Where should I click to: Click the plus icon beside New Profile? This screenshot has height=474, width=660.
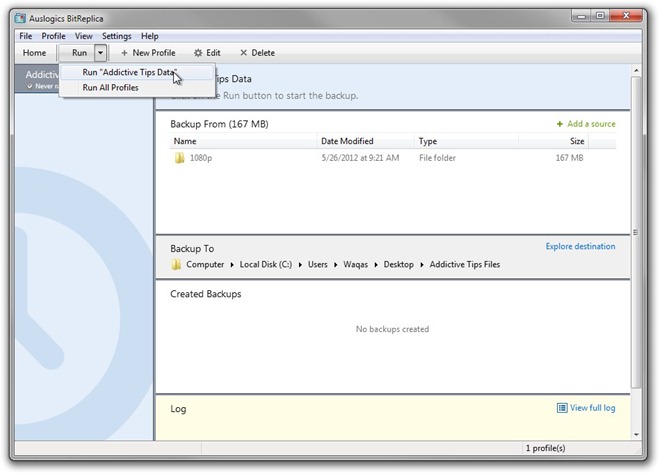pos(124,53)
